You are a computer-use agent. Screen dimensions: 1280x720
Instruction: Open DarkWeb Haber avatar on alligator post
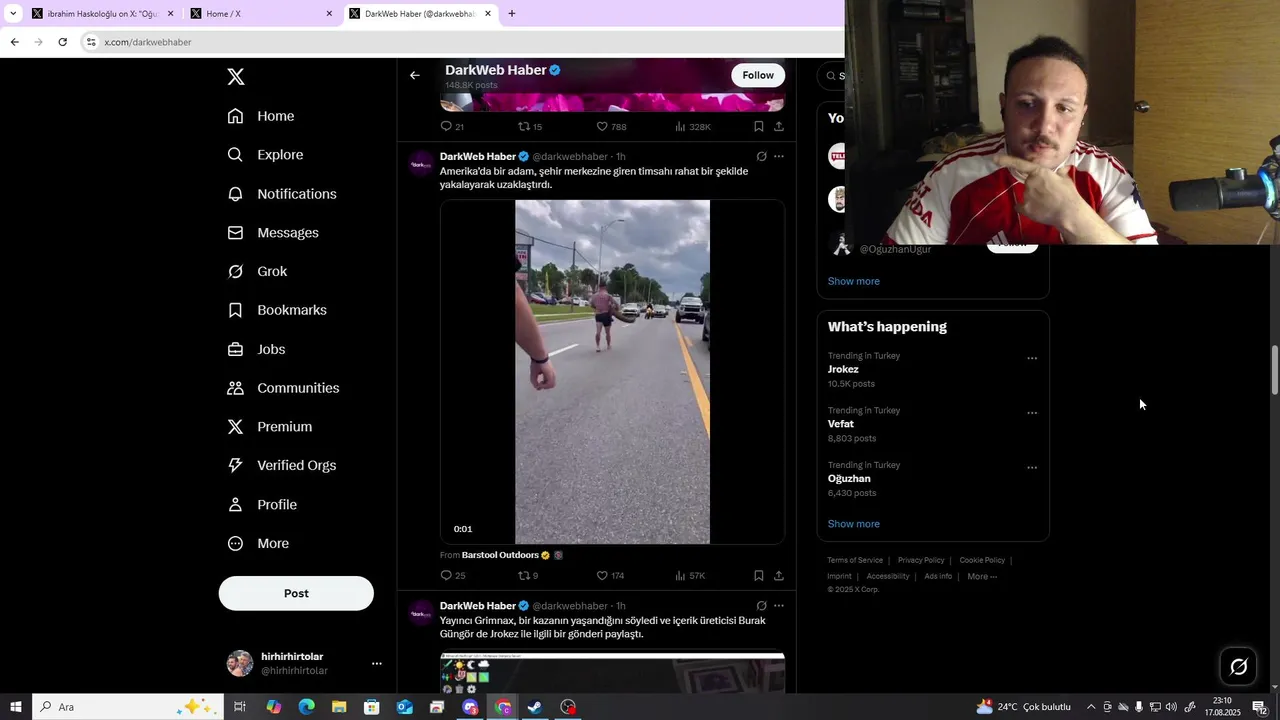coord(421,163)
